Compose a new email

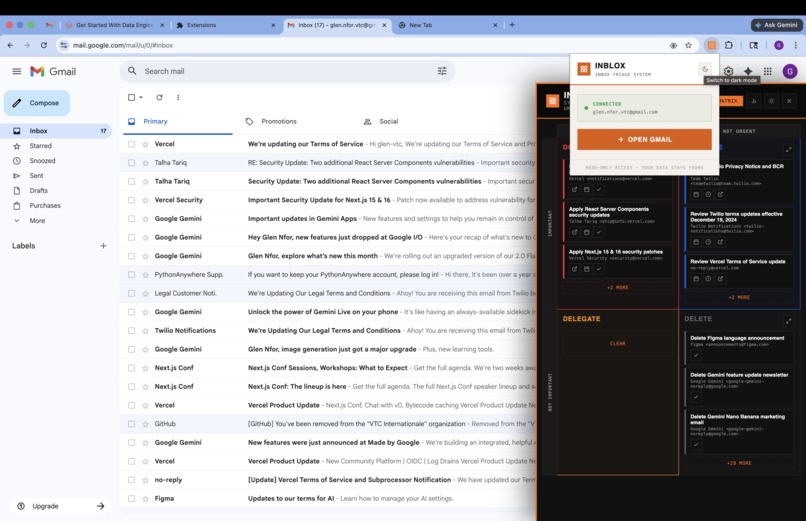click(37, 103)
